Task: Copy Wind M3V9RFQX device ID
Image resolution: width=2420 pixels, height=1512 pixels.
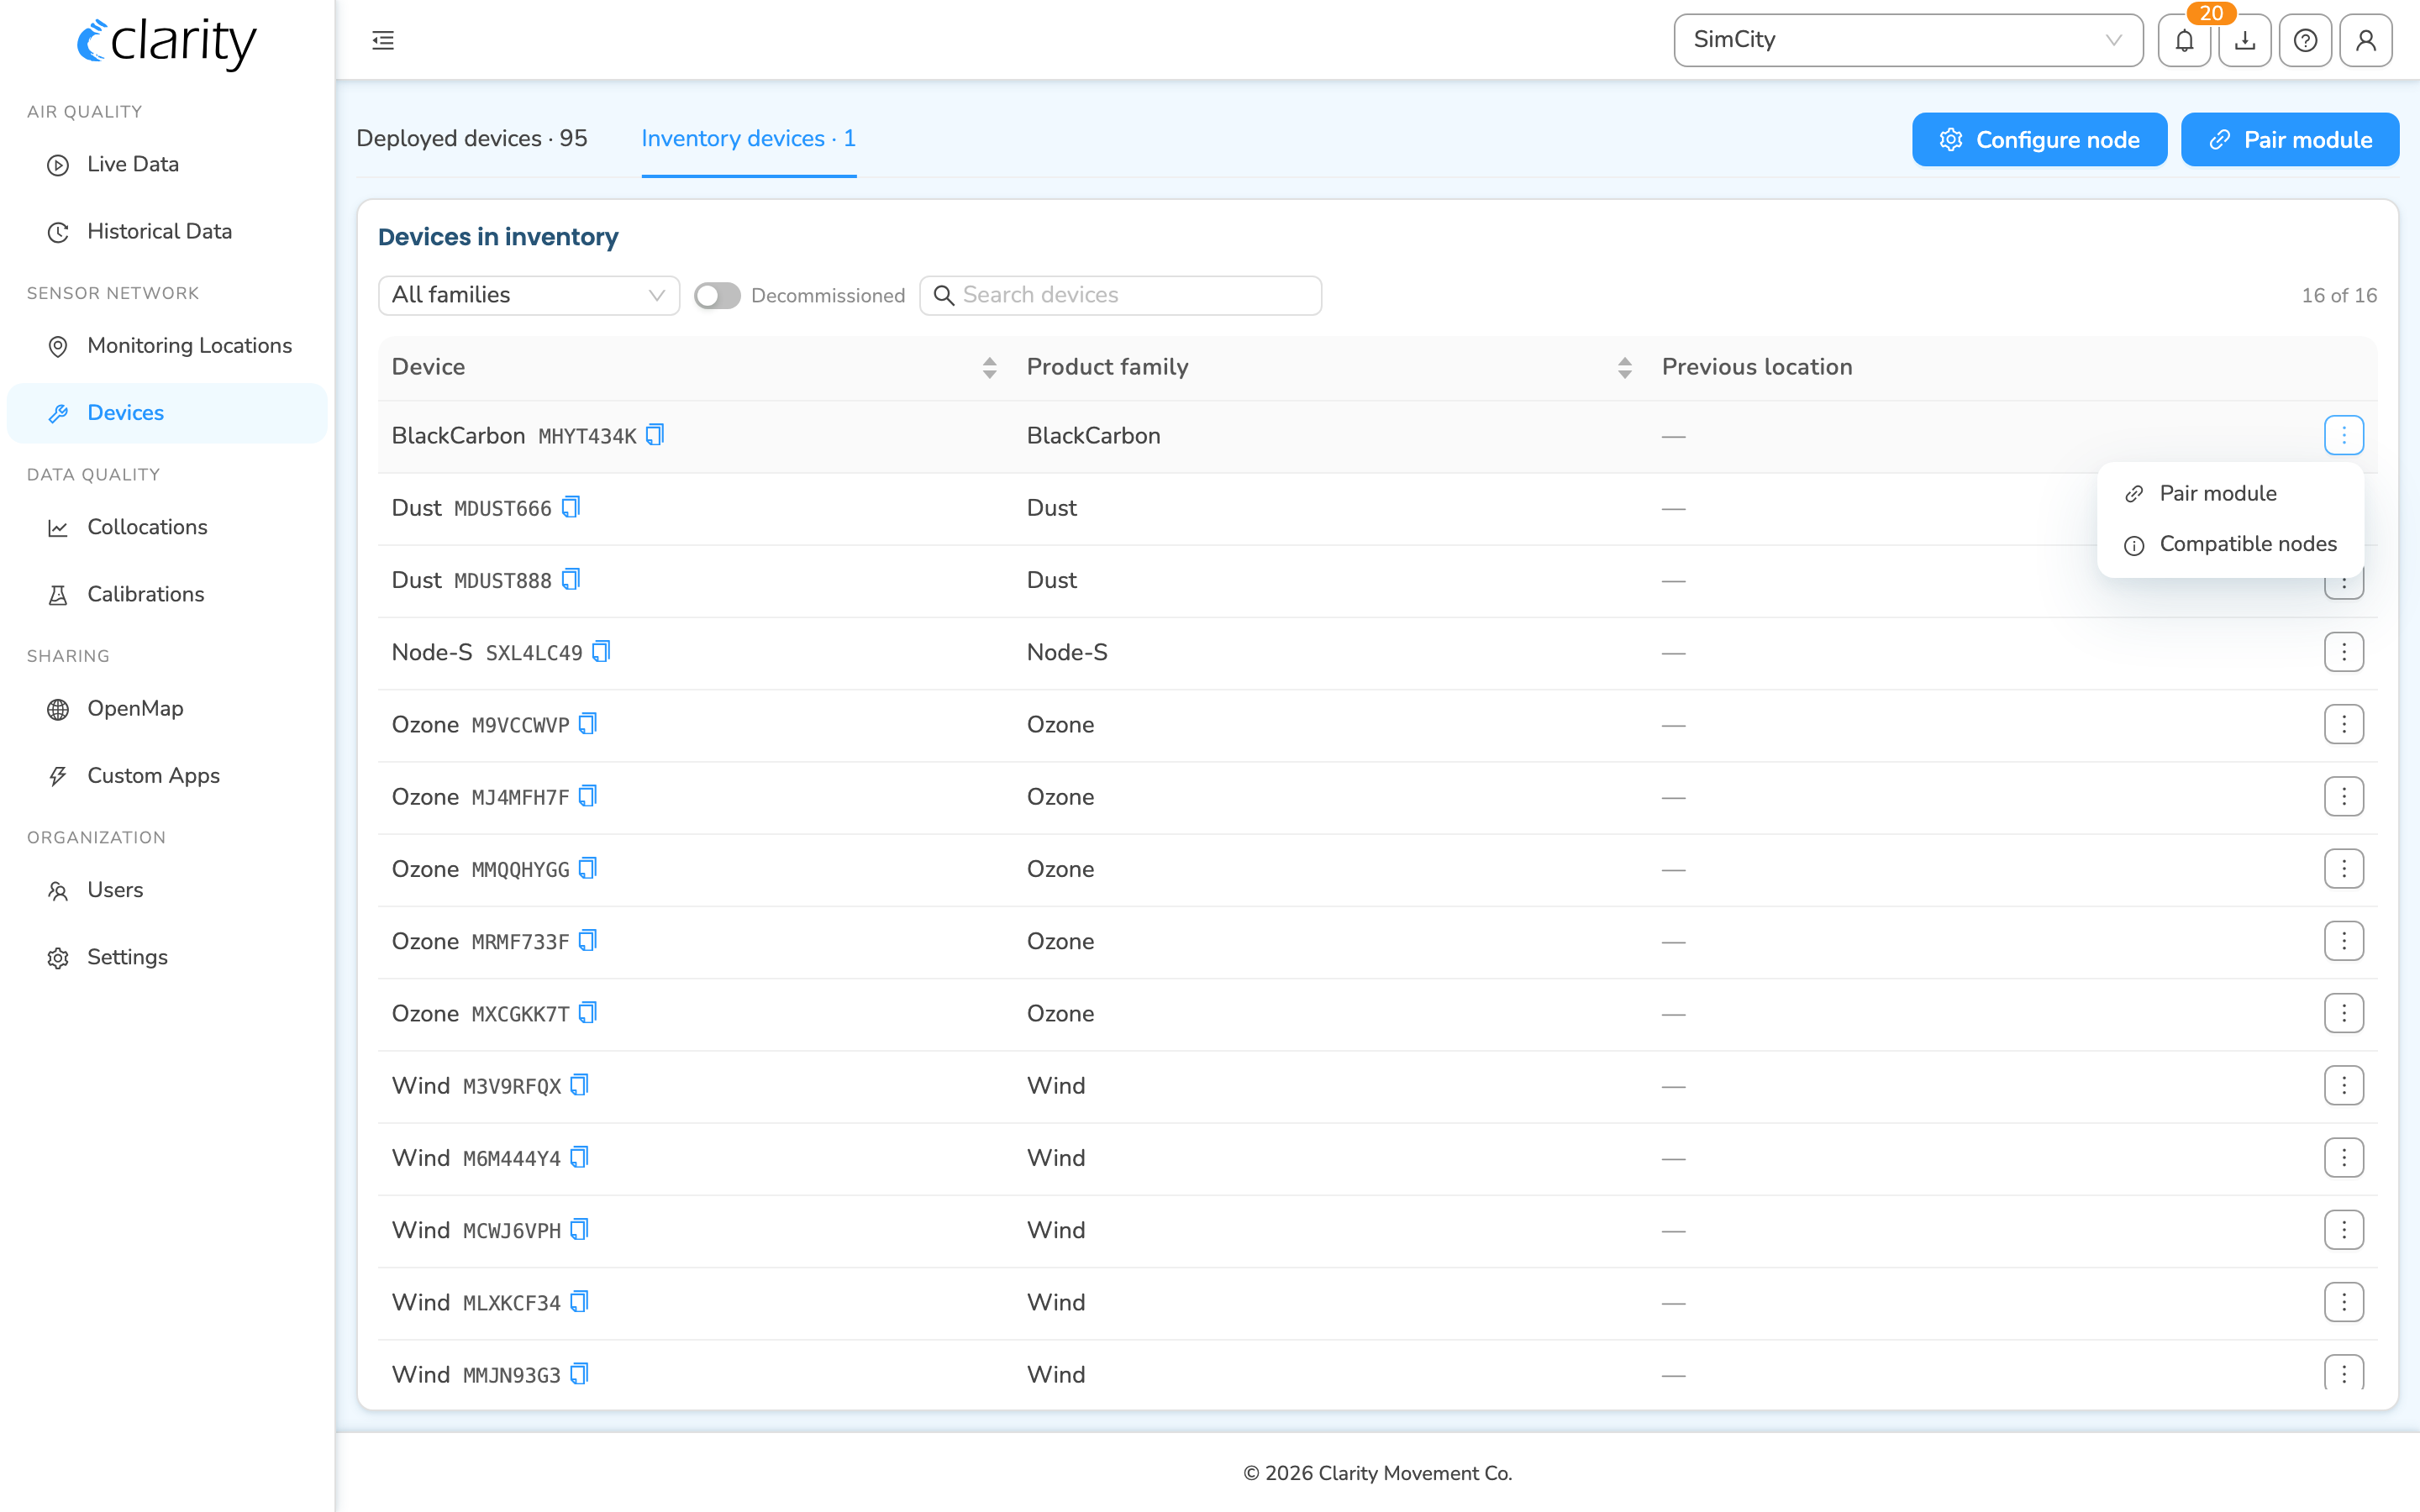Action: pos(580,1085)
